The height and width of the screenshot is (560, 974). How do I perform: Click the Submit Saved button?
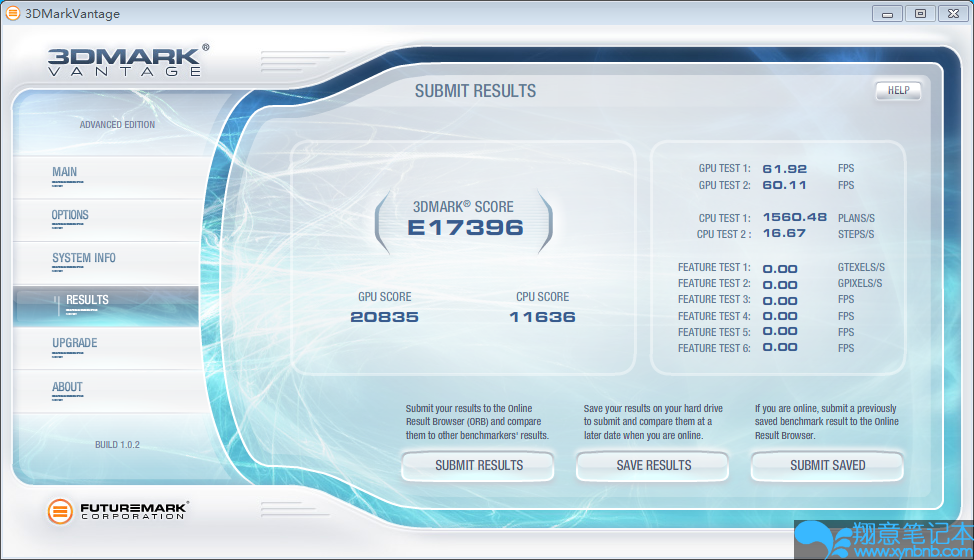(827, 465)
